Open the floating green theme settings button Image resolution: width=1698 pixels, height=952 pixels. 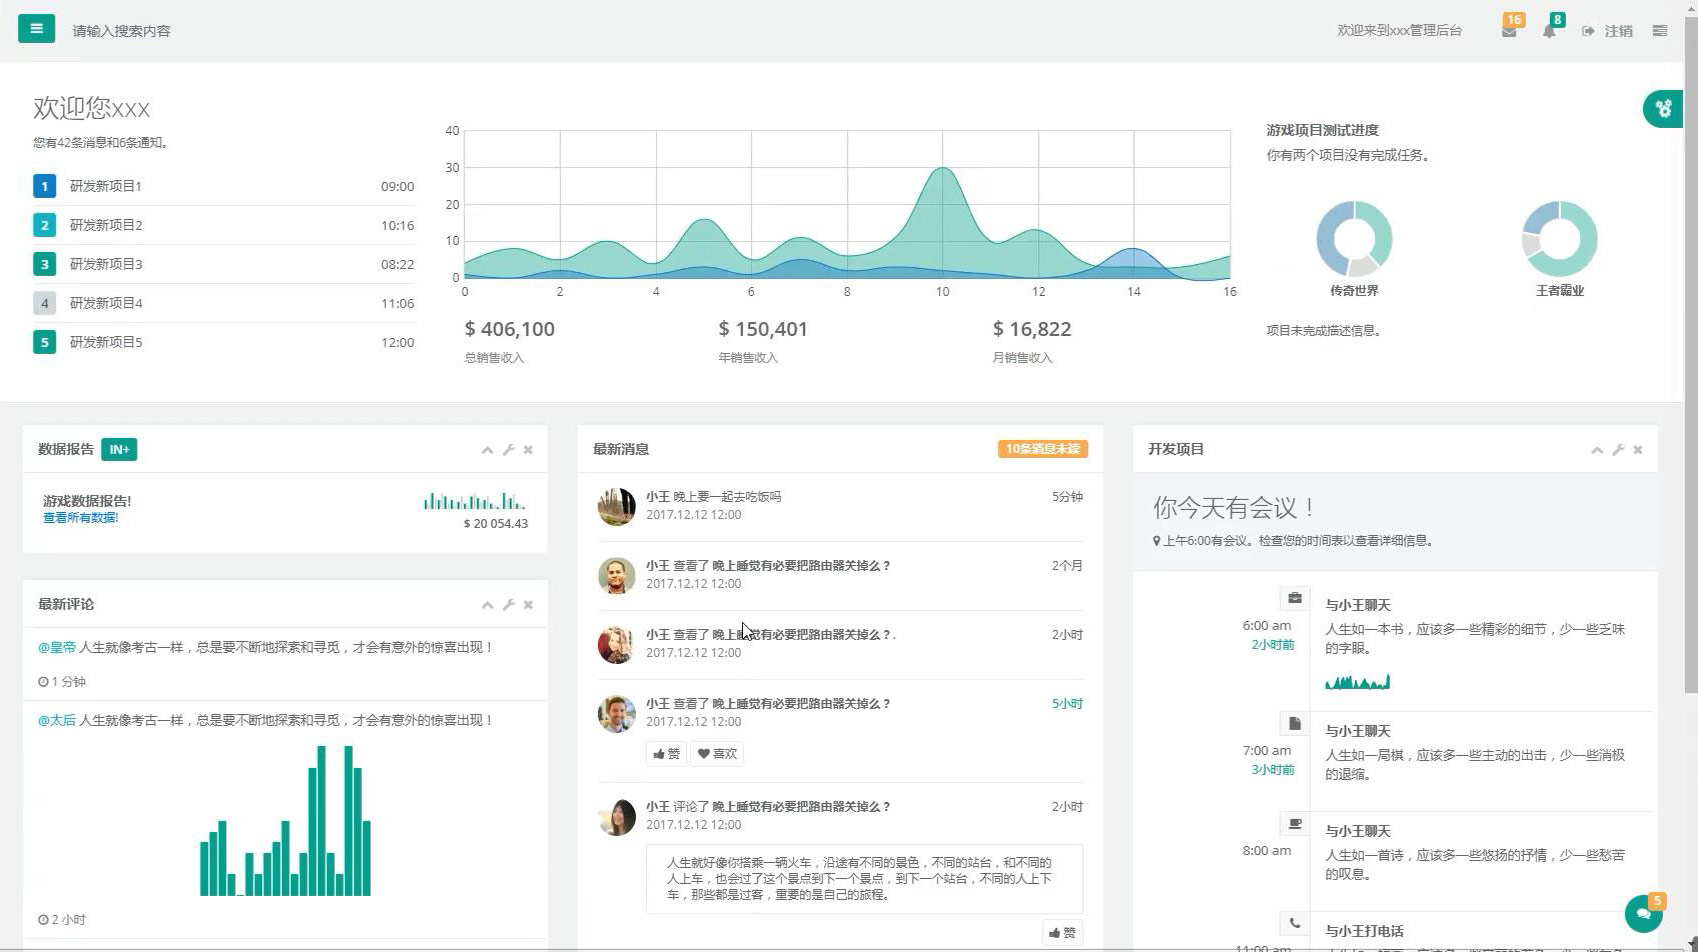coord(1663,109)
